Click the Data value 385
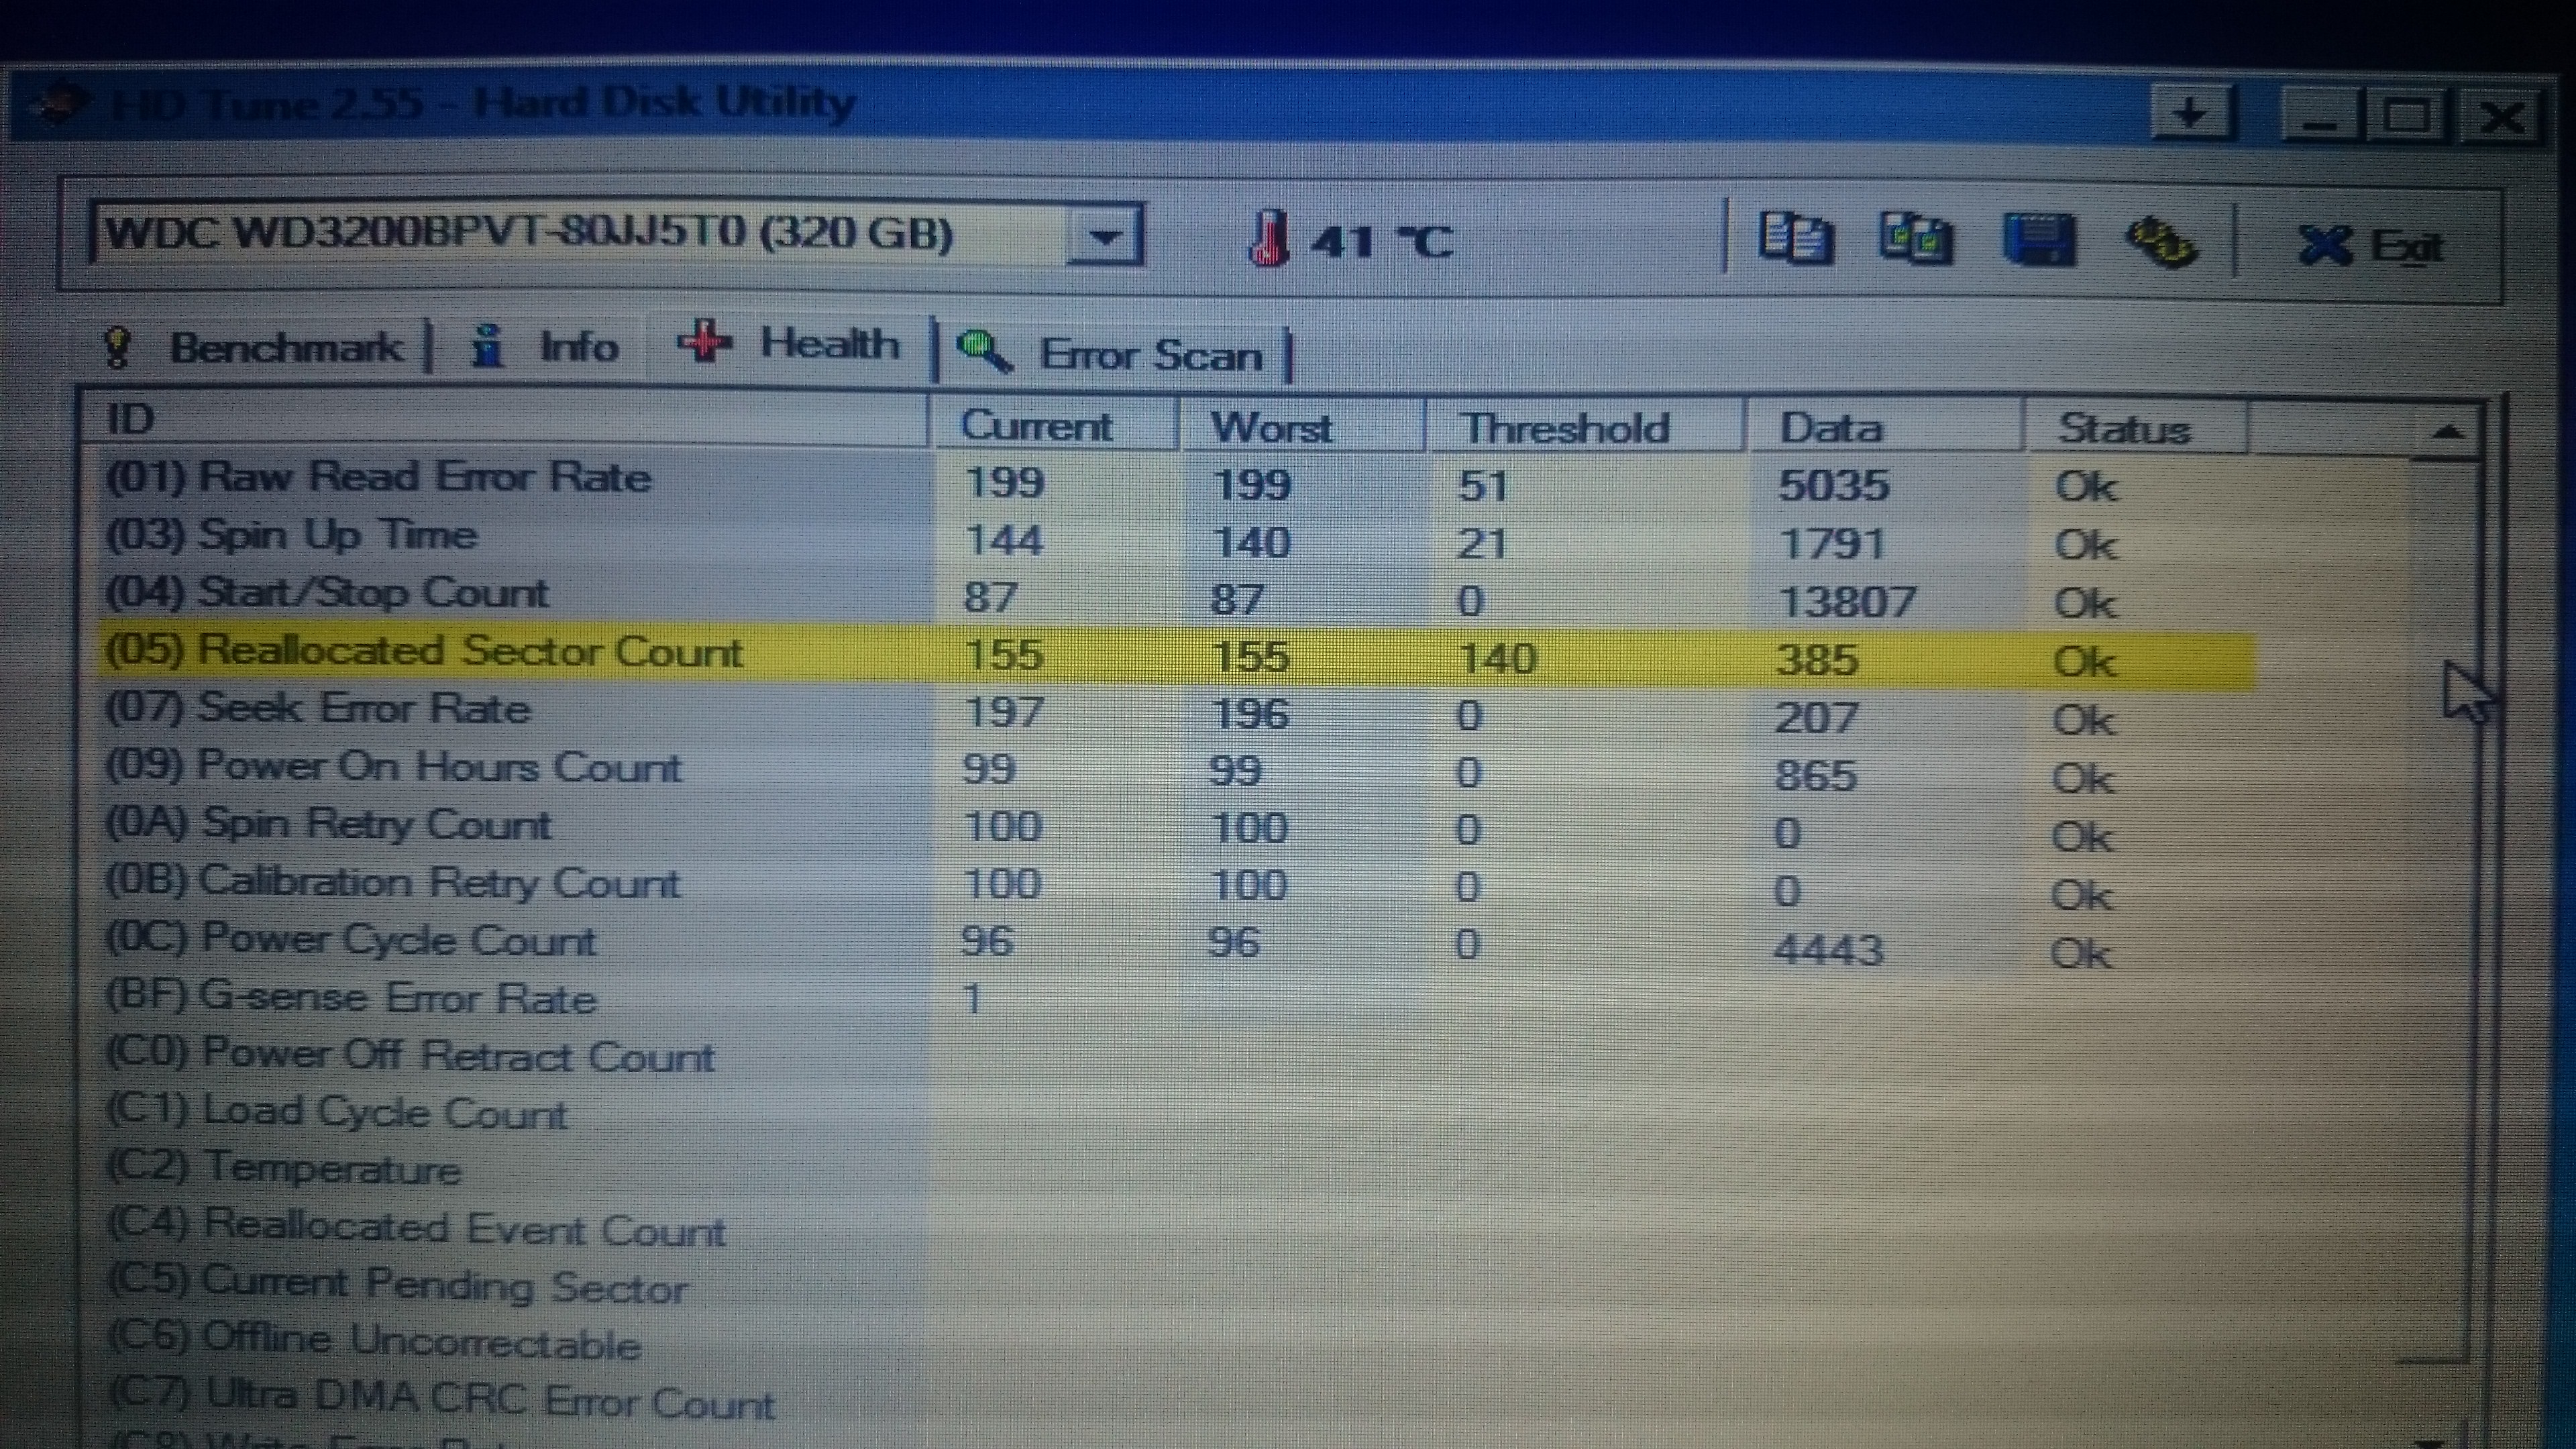The width and height of the screenshot is (2576, 1449). click(1817, 660)
